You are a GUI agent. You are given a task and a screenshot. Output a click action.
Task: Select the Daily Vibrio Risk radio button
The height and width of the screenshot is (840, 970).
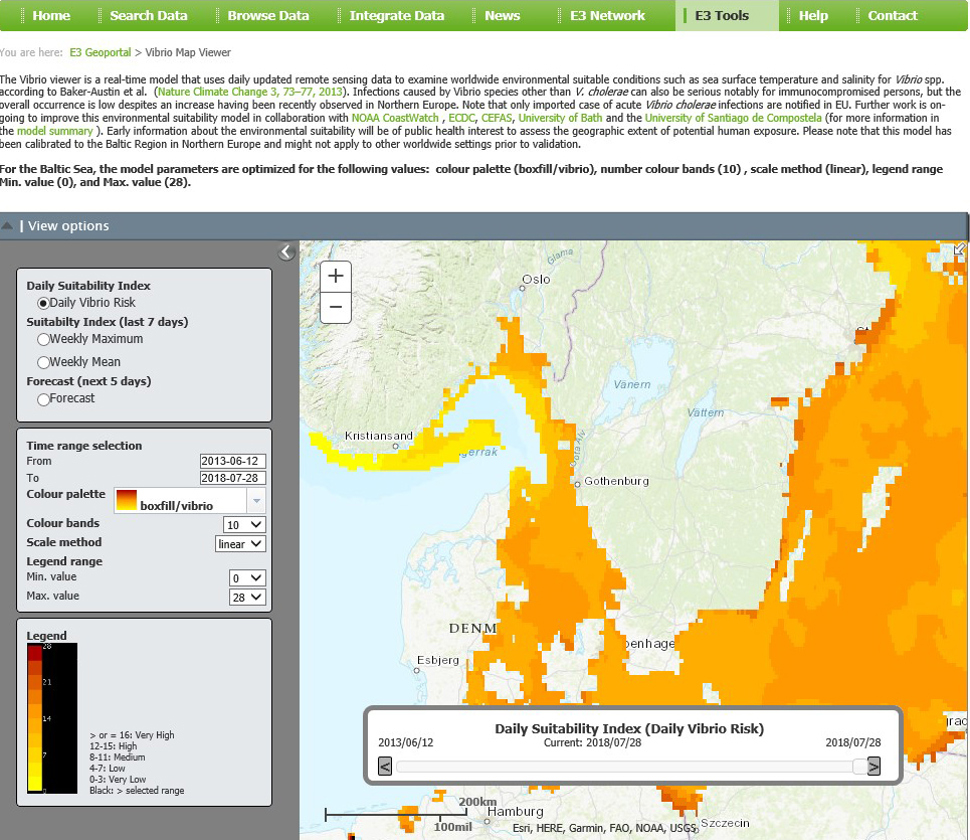(43, 303)
